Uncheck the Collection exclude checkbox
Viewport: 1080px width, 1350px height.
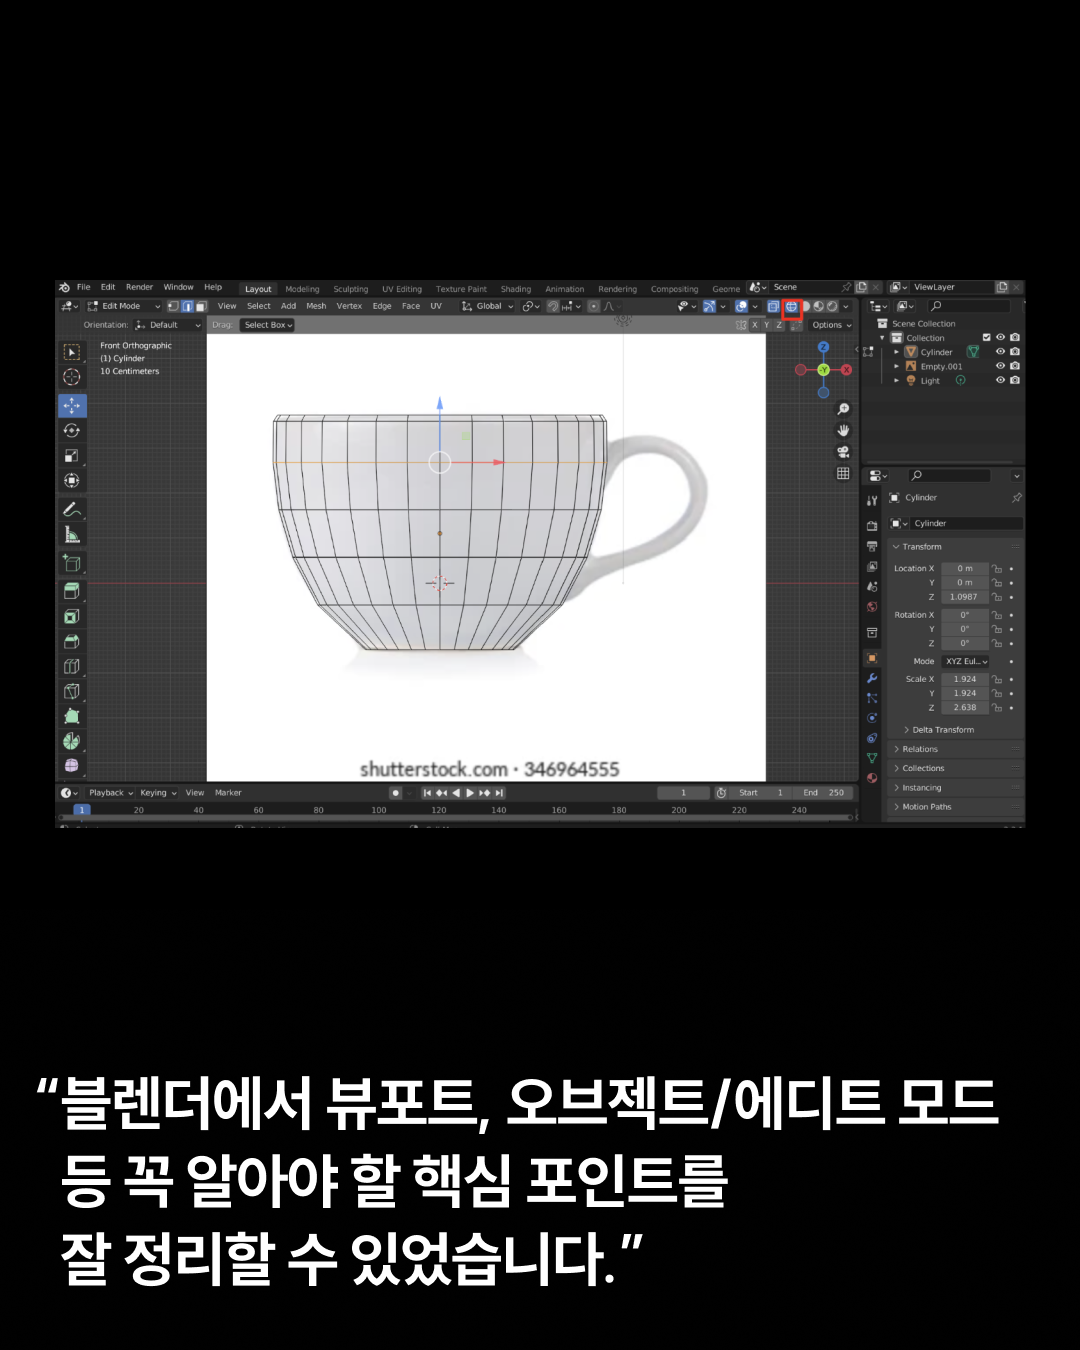987,338
